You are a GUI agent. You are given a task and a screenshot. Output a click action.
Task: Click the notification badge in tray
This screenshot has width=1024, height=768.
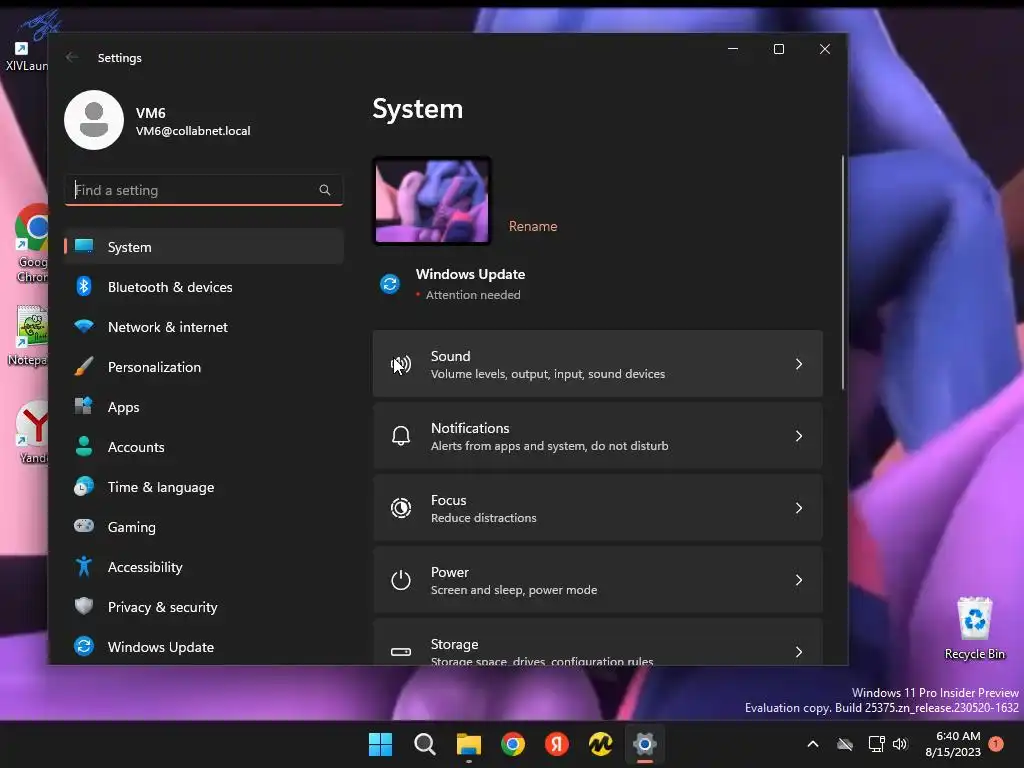pyautogui.click(x=996, y=744)
